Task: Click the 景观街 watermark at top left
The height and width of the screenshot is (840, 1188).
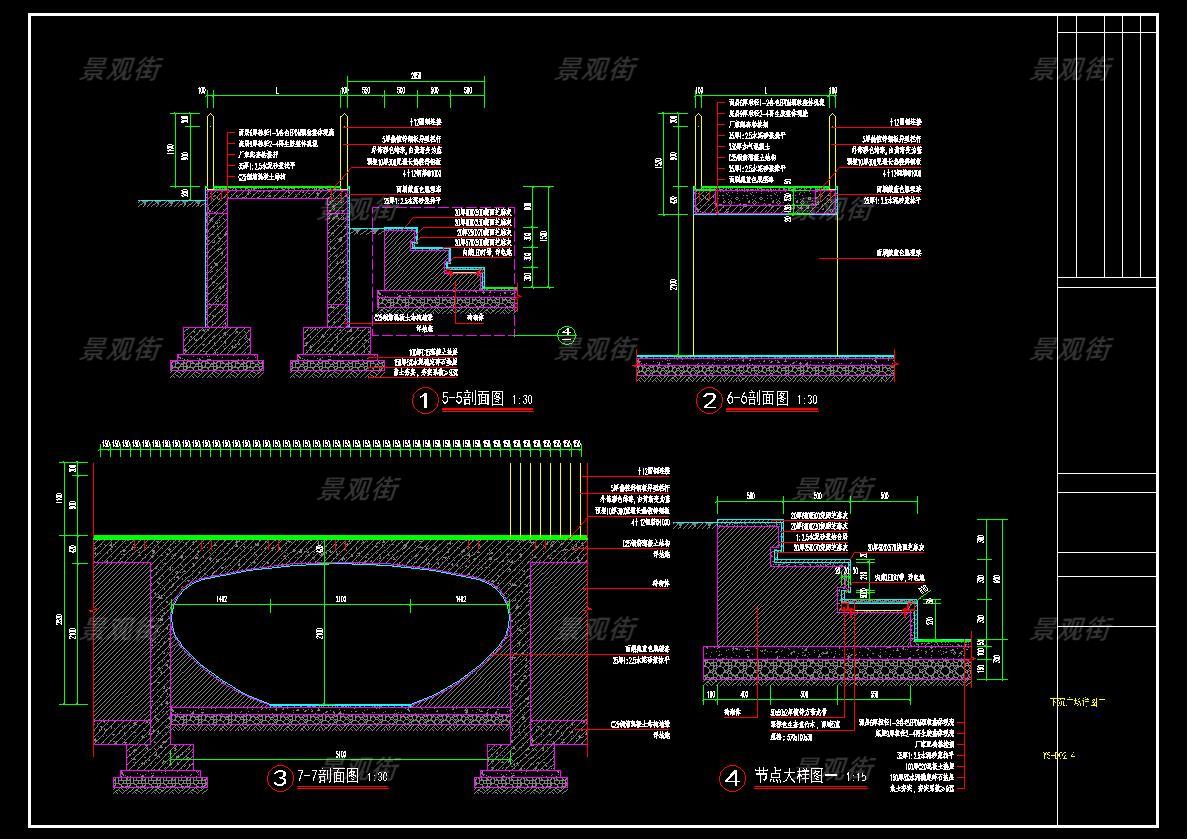Action: [x=120, y=69]
